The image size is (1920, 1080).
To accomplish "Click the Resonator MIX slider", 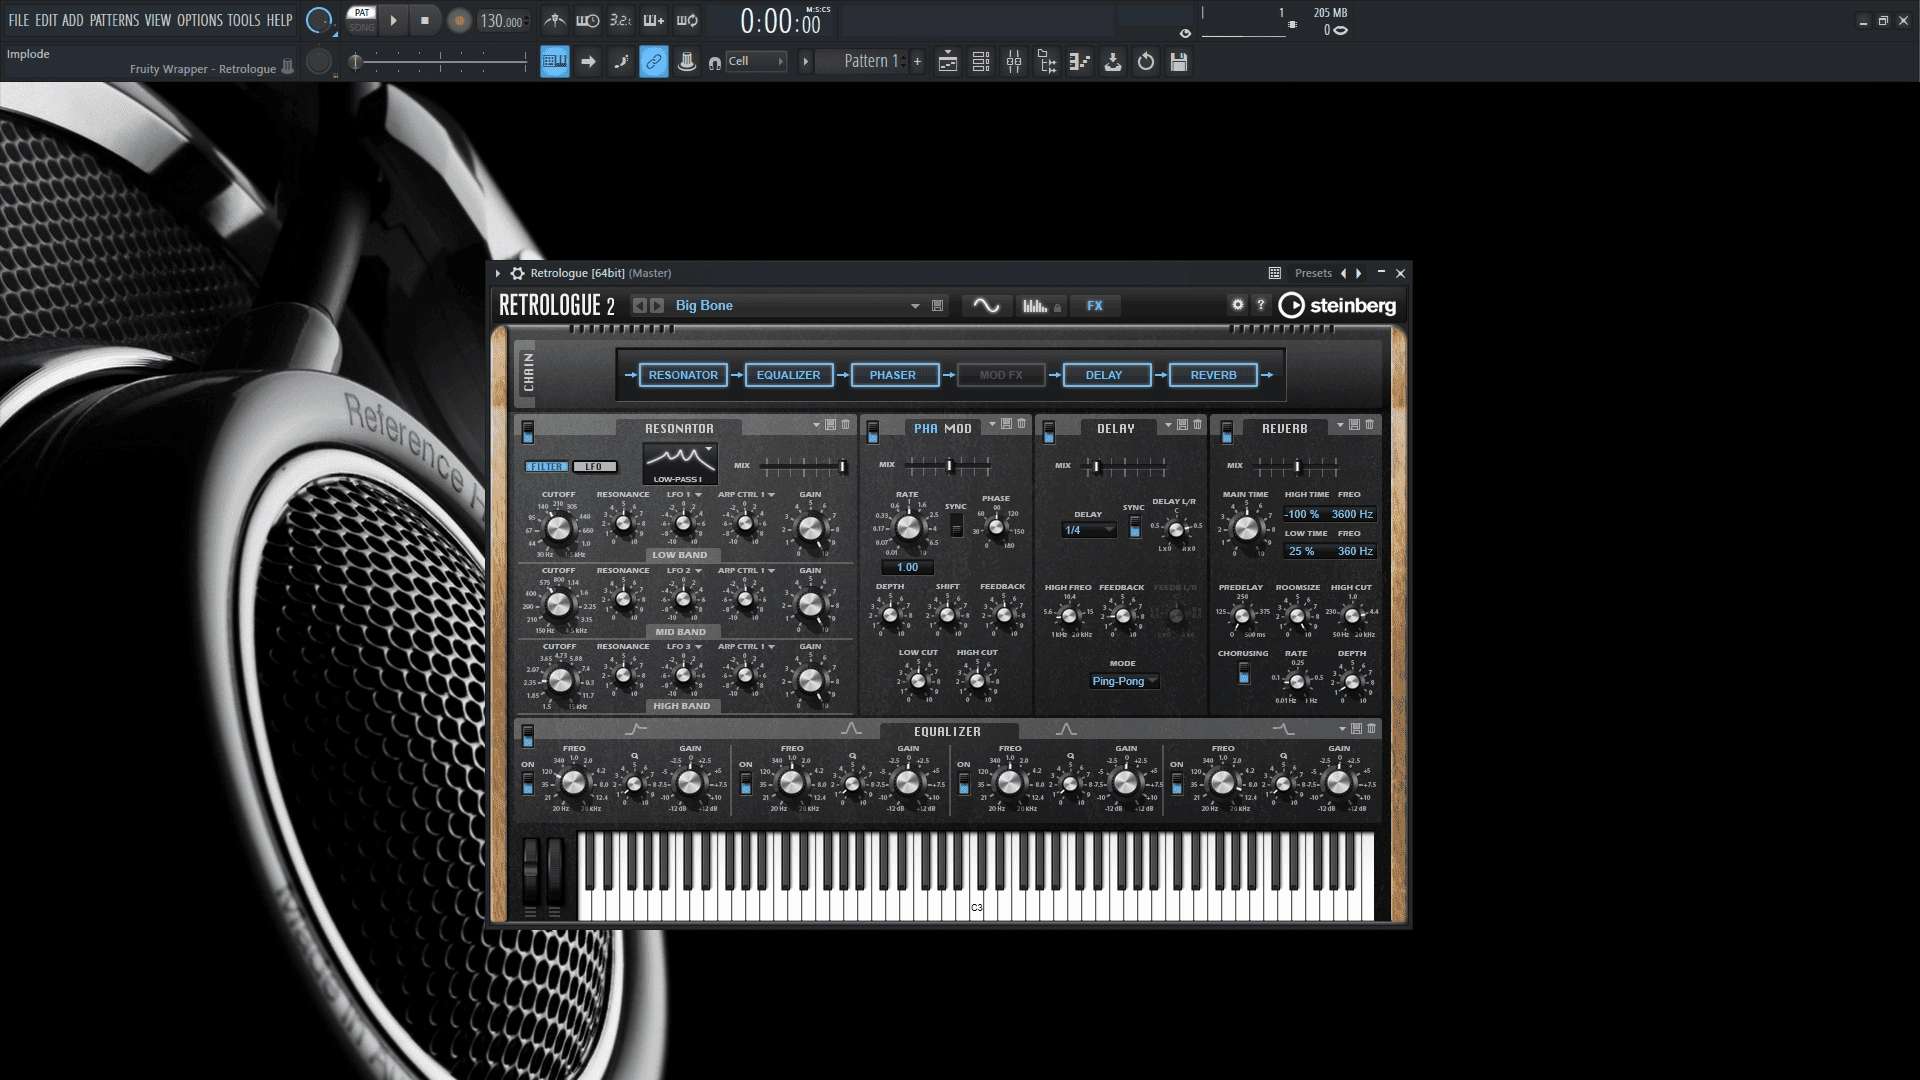I will 804,466.
